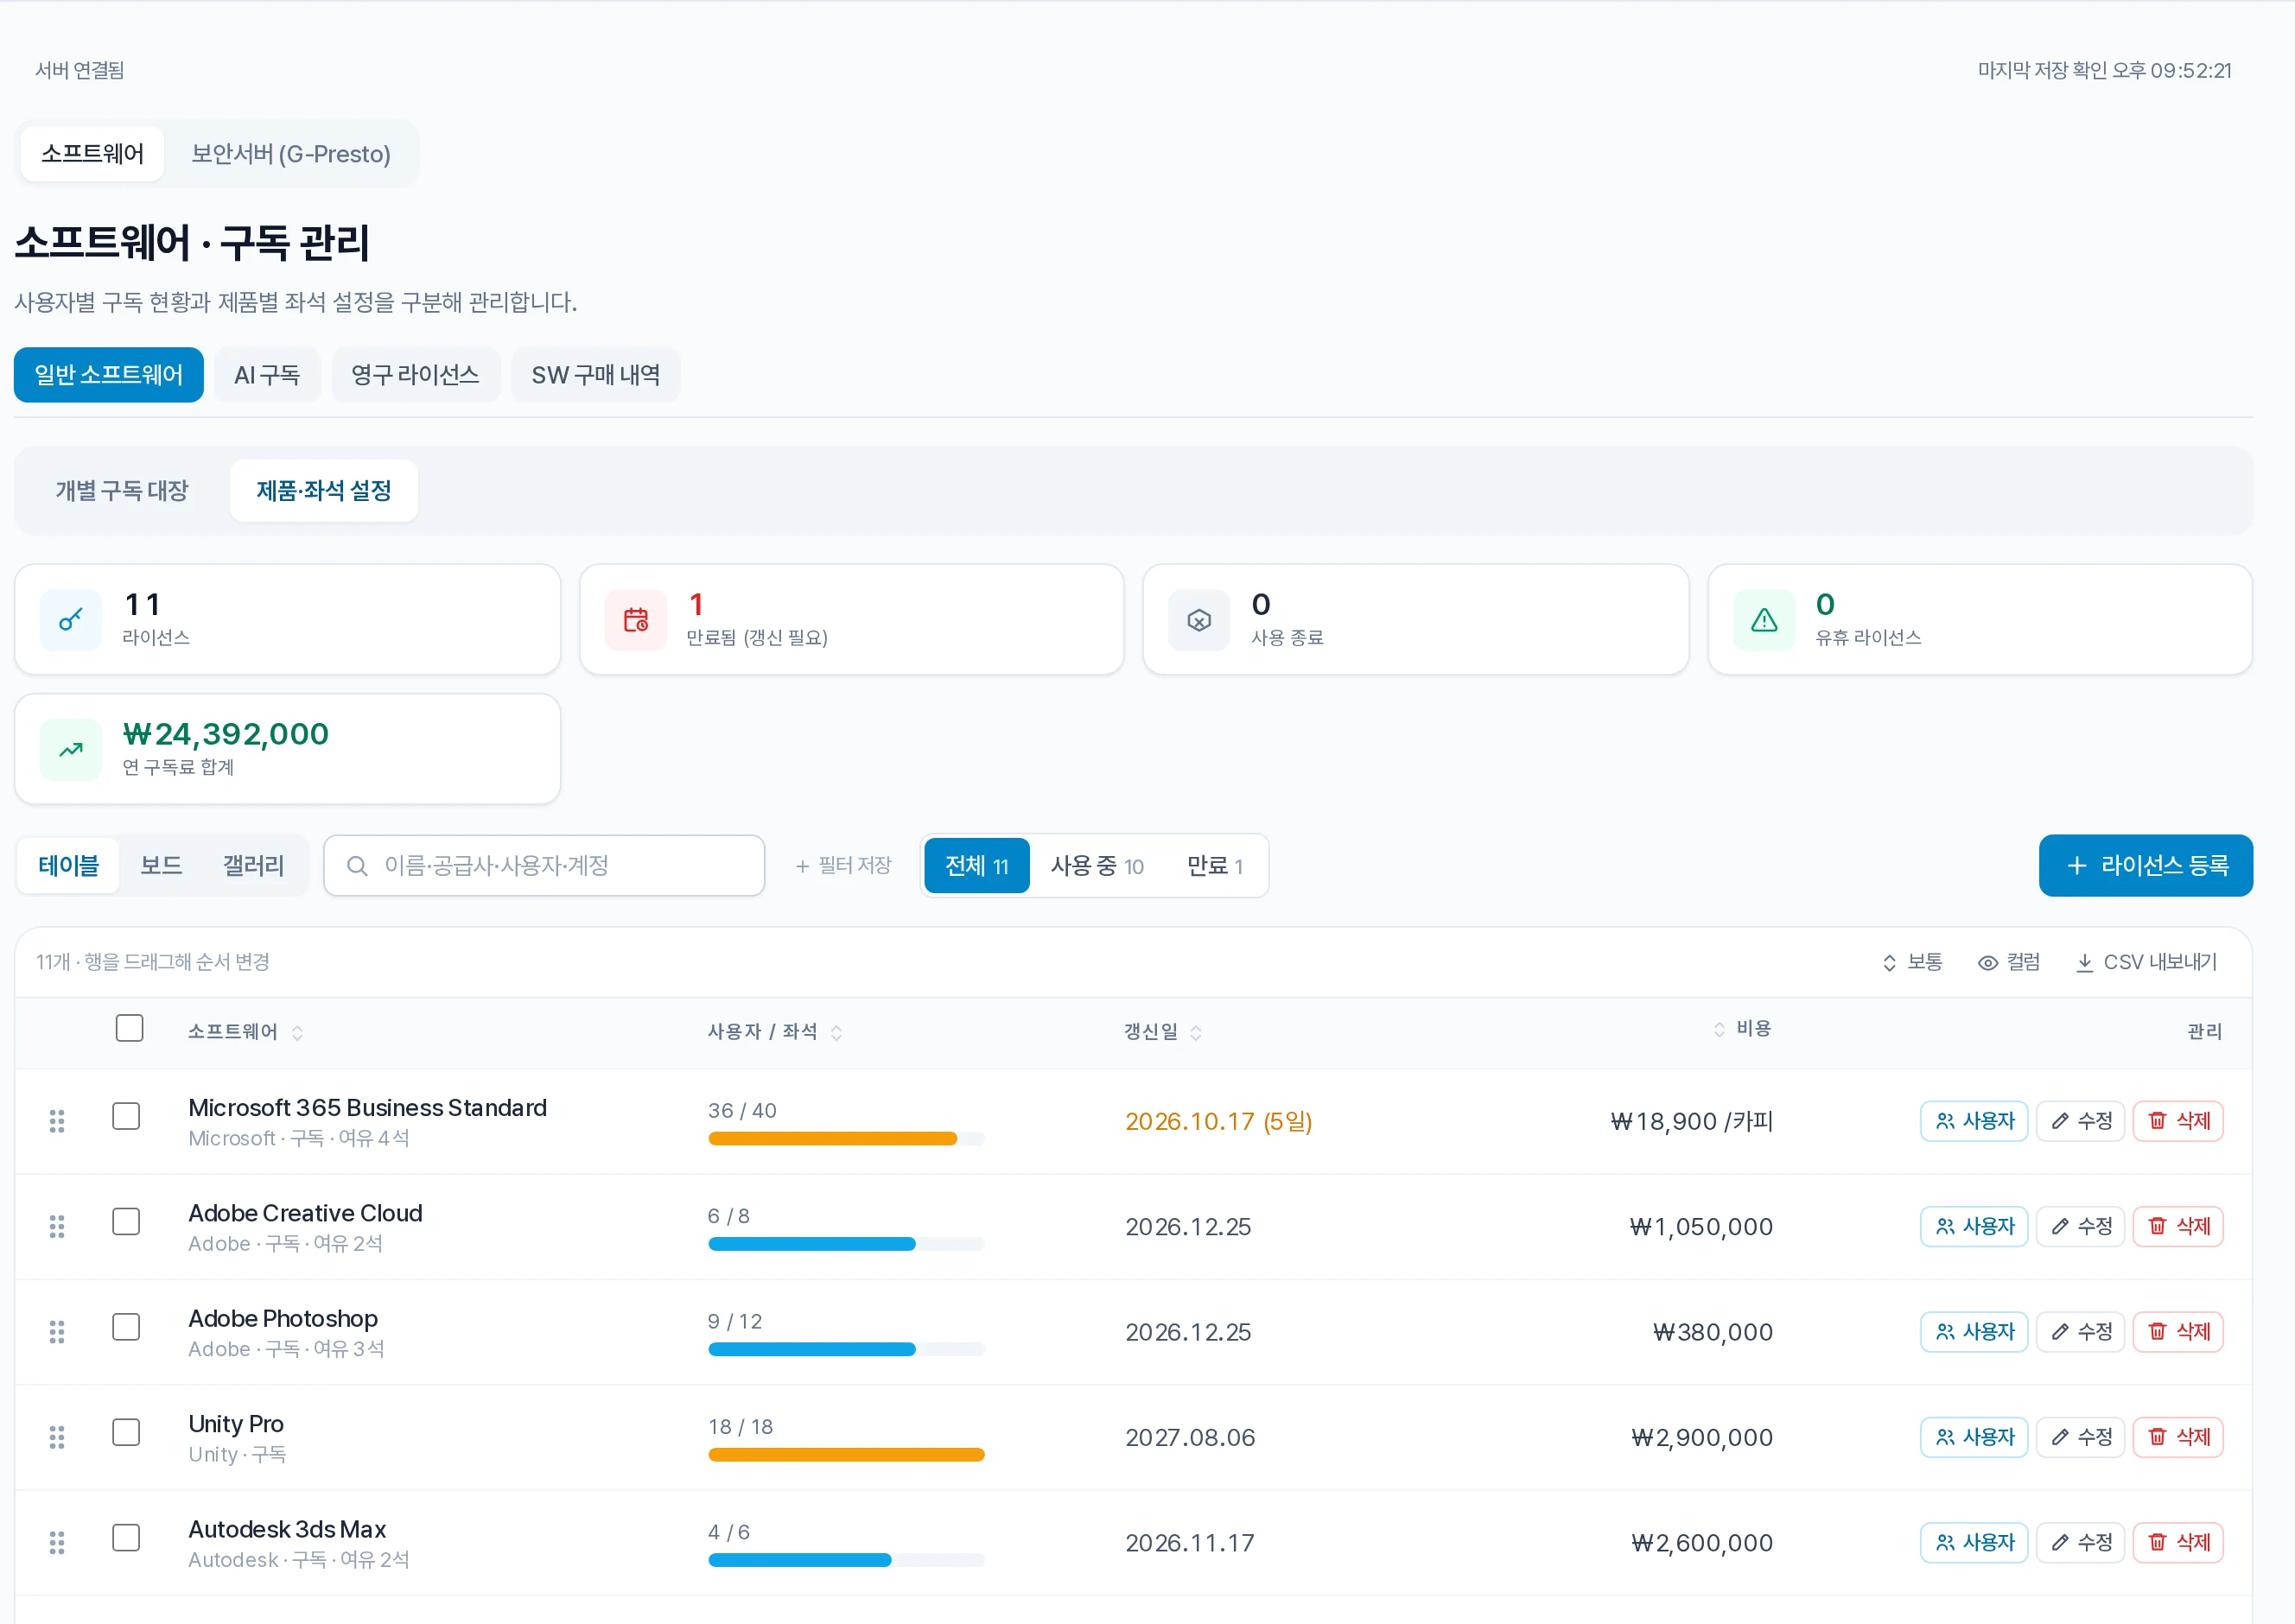This screenshot has width=2295, height=1624.
Task: Open the 개별 구독 대장 tab
Action: [x=122, y=491]
